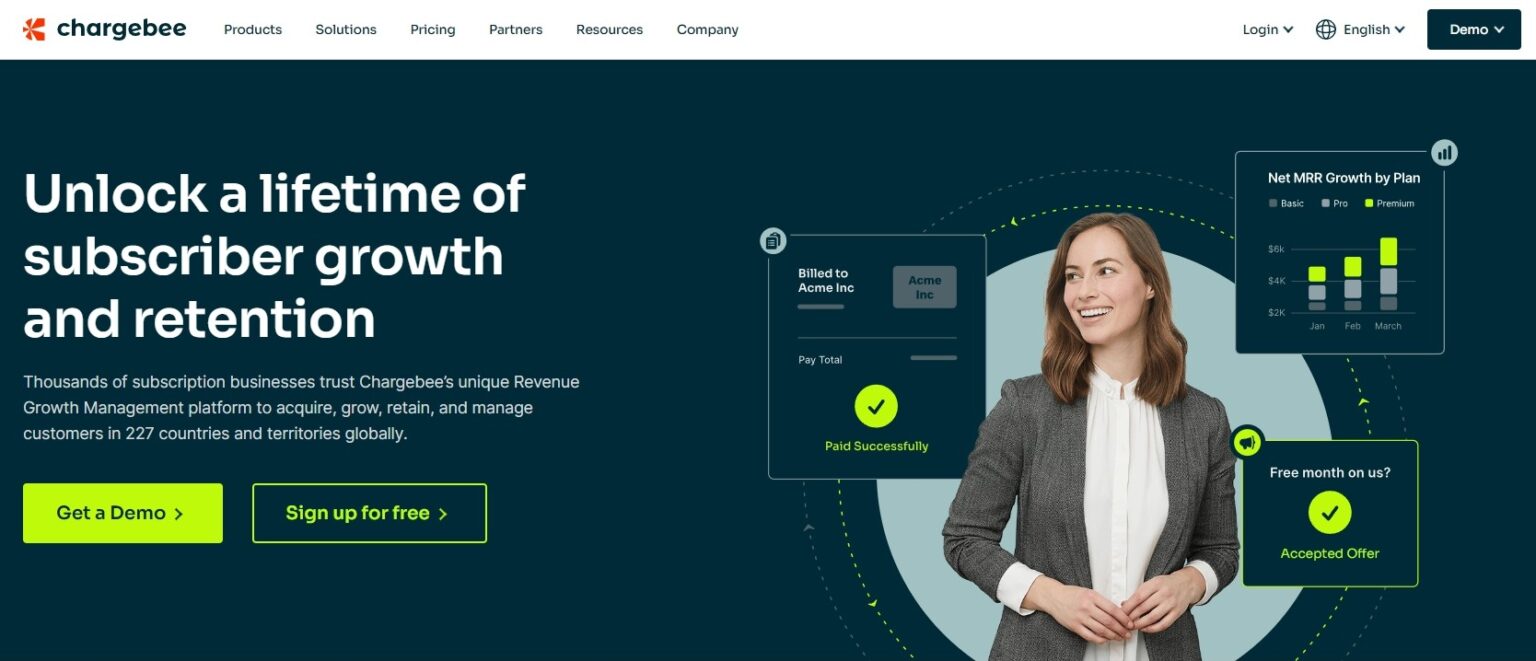1536x661 pixels.
Task: Open the Products menu
Action: [x=253, y=29]
